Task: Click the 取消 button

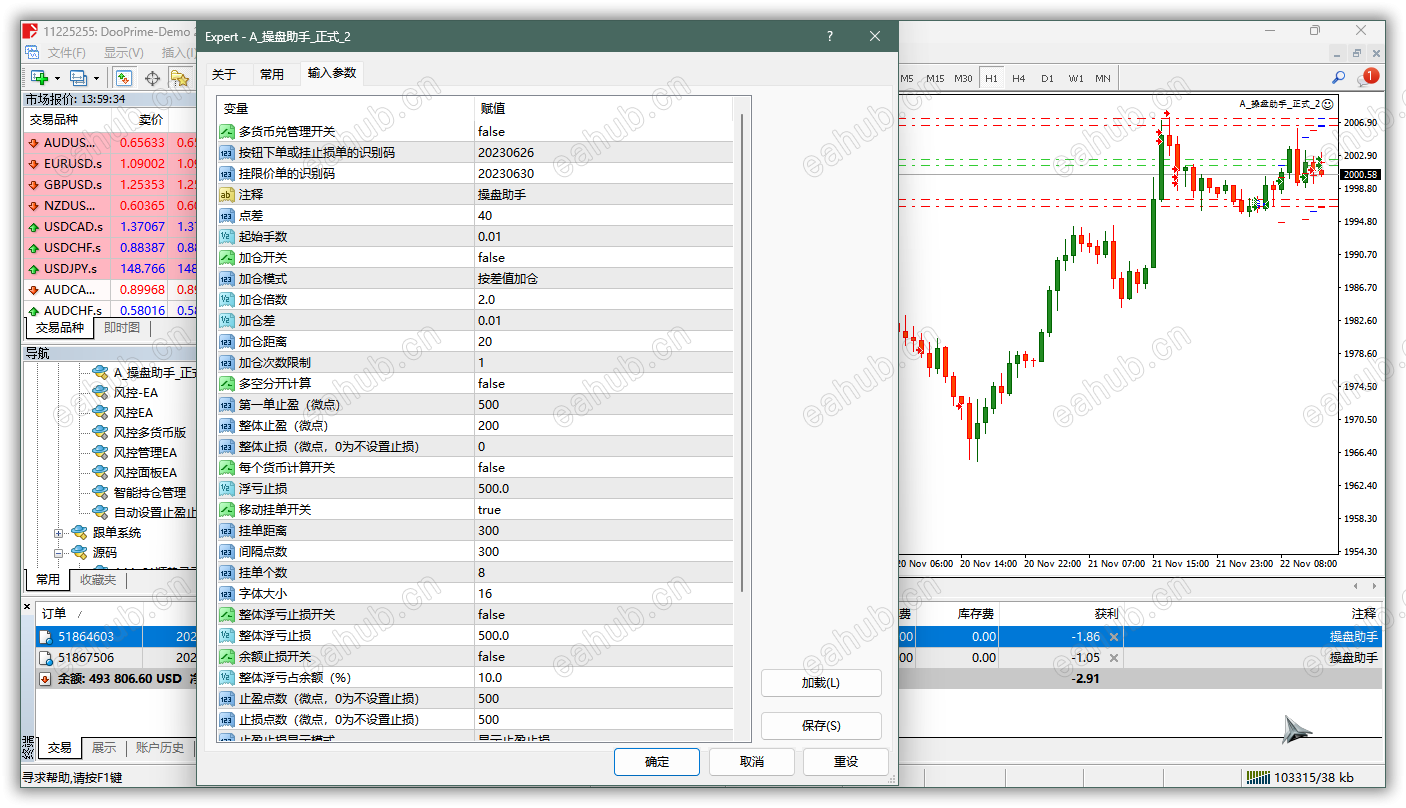Action: [752, 761]
